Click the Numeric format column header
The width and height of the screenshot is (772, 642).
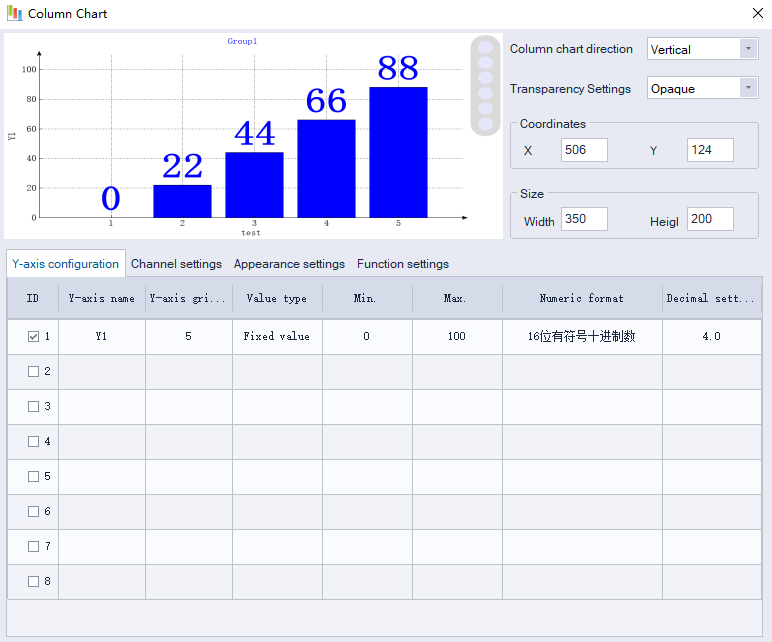click(x=582, y=298)
